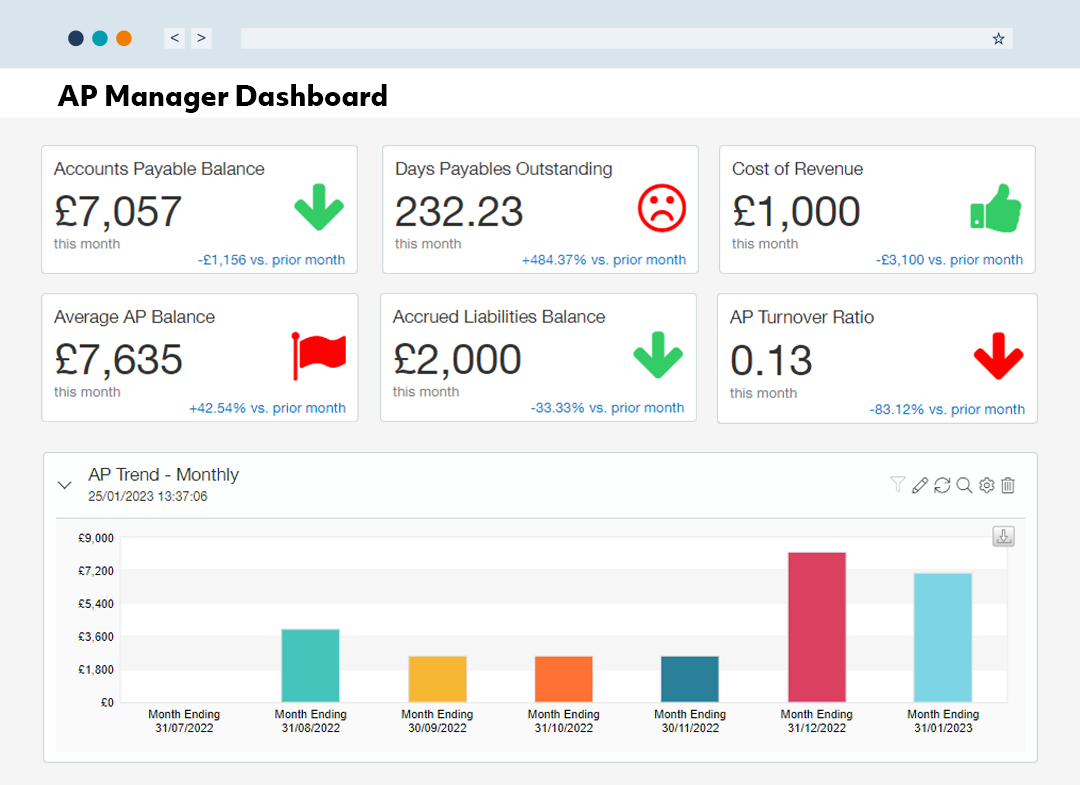Open search within the AP Trend widget
The image size is (1080, 785).
click(x=964, y=485)
